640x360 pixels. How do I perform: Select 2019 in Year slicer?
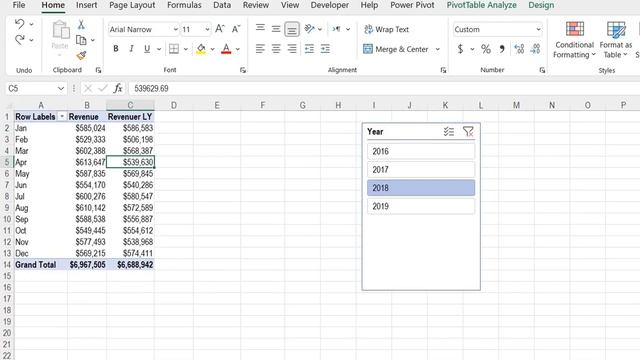(x=421, y=206)
